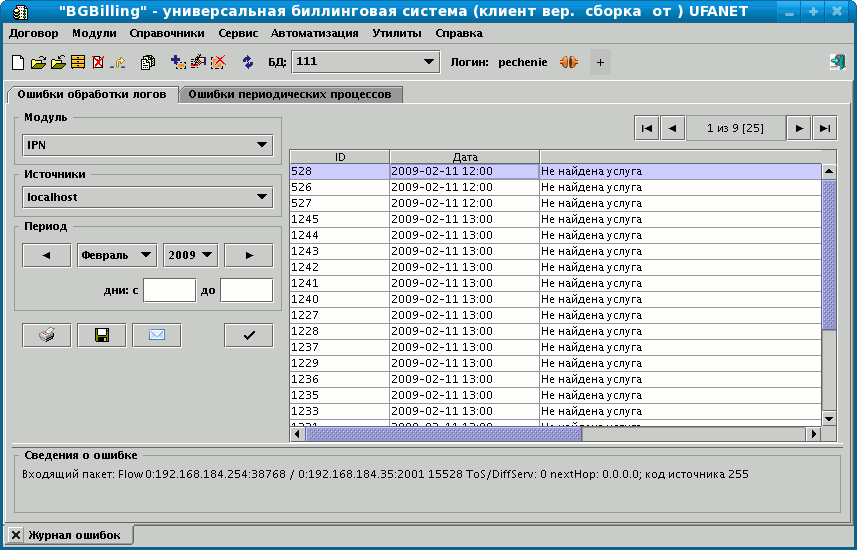Click the new contract blank page icon
This screenshot has height=550, width=857.
point(17,62)
